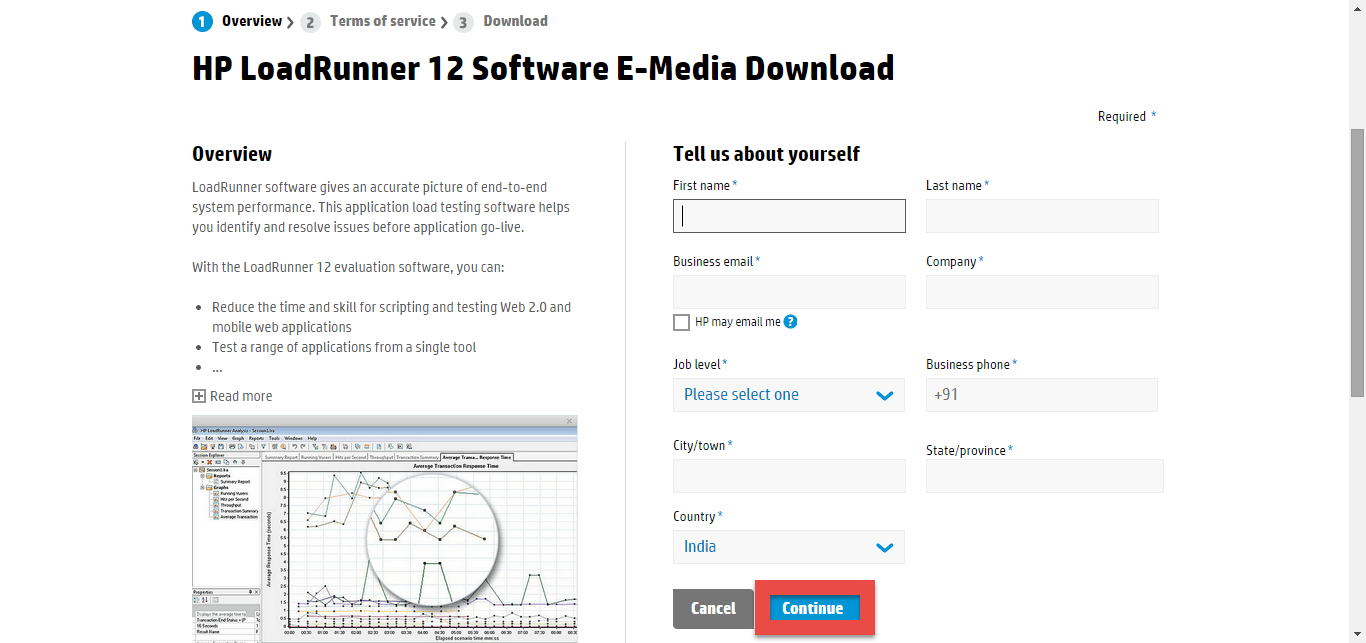Click the Country dropdown arrow icon
This screenshot has width=1366, height=643.
pyautogui.click(x=884, y=547)
